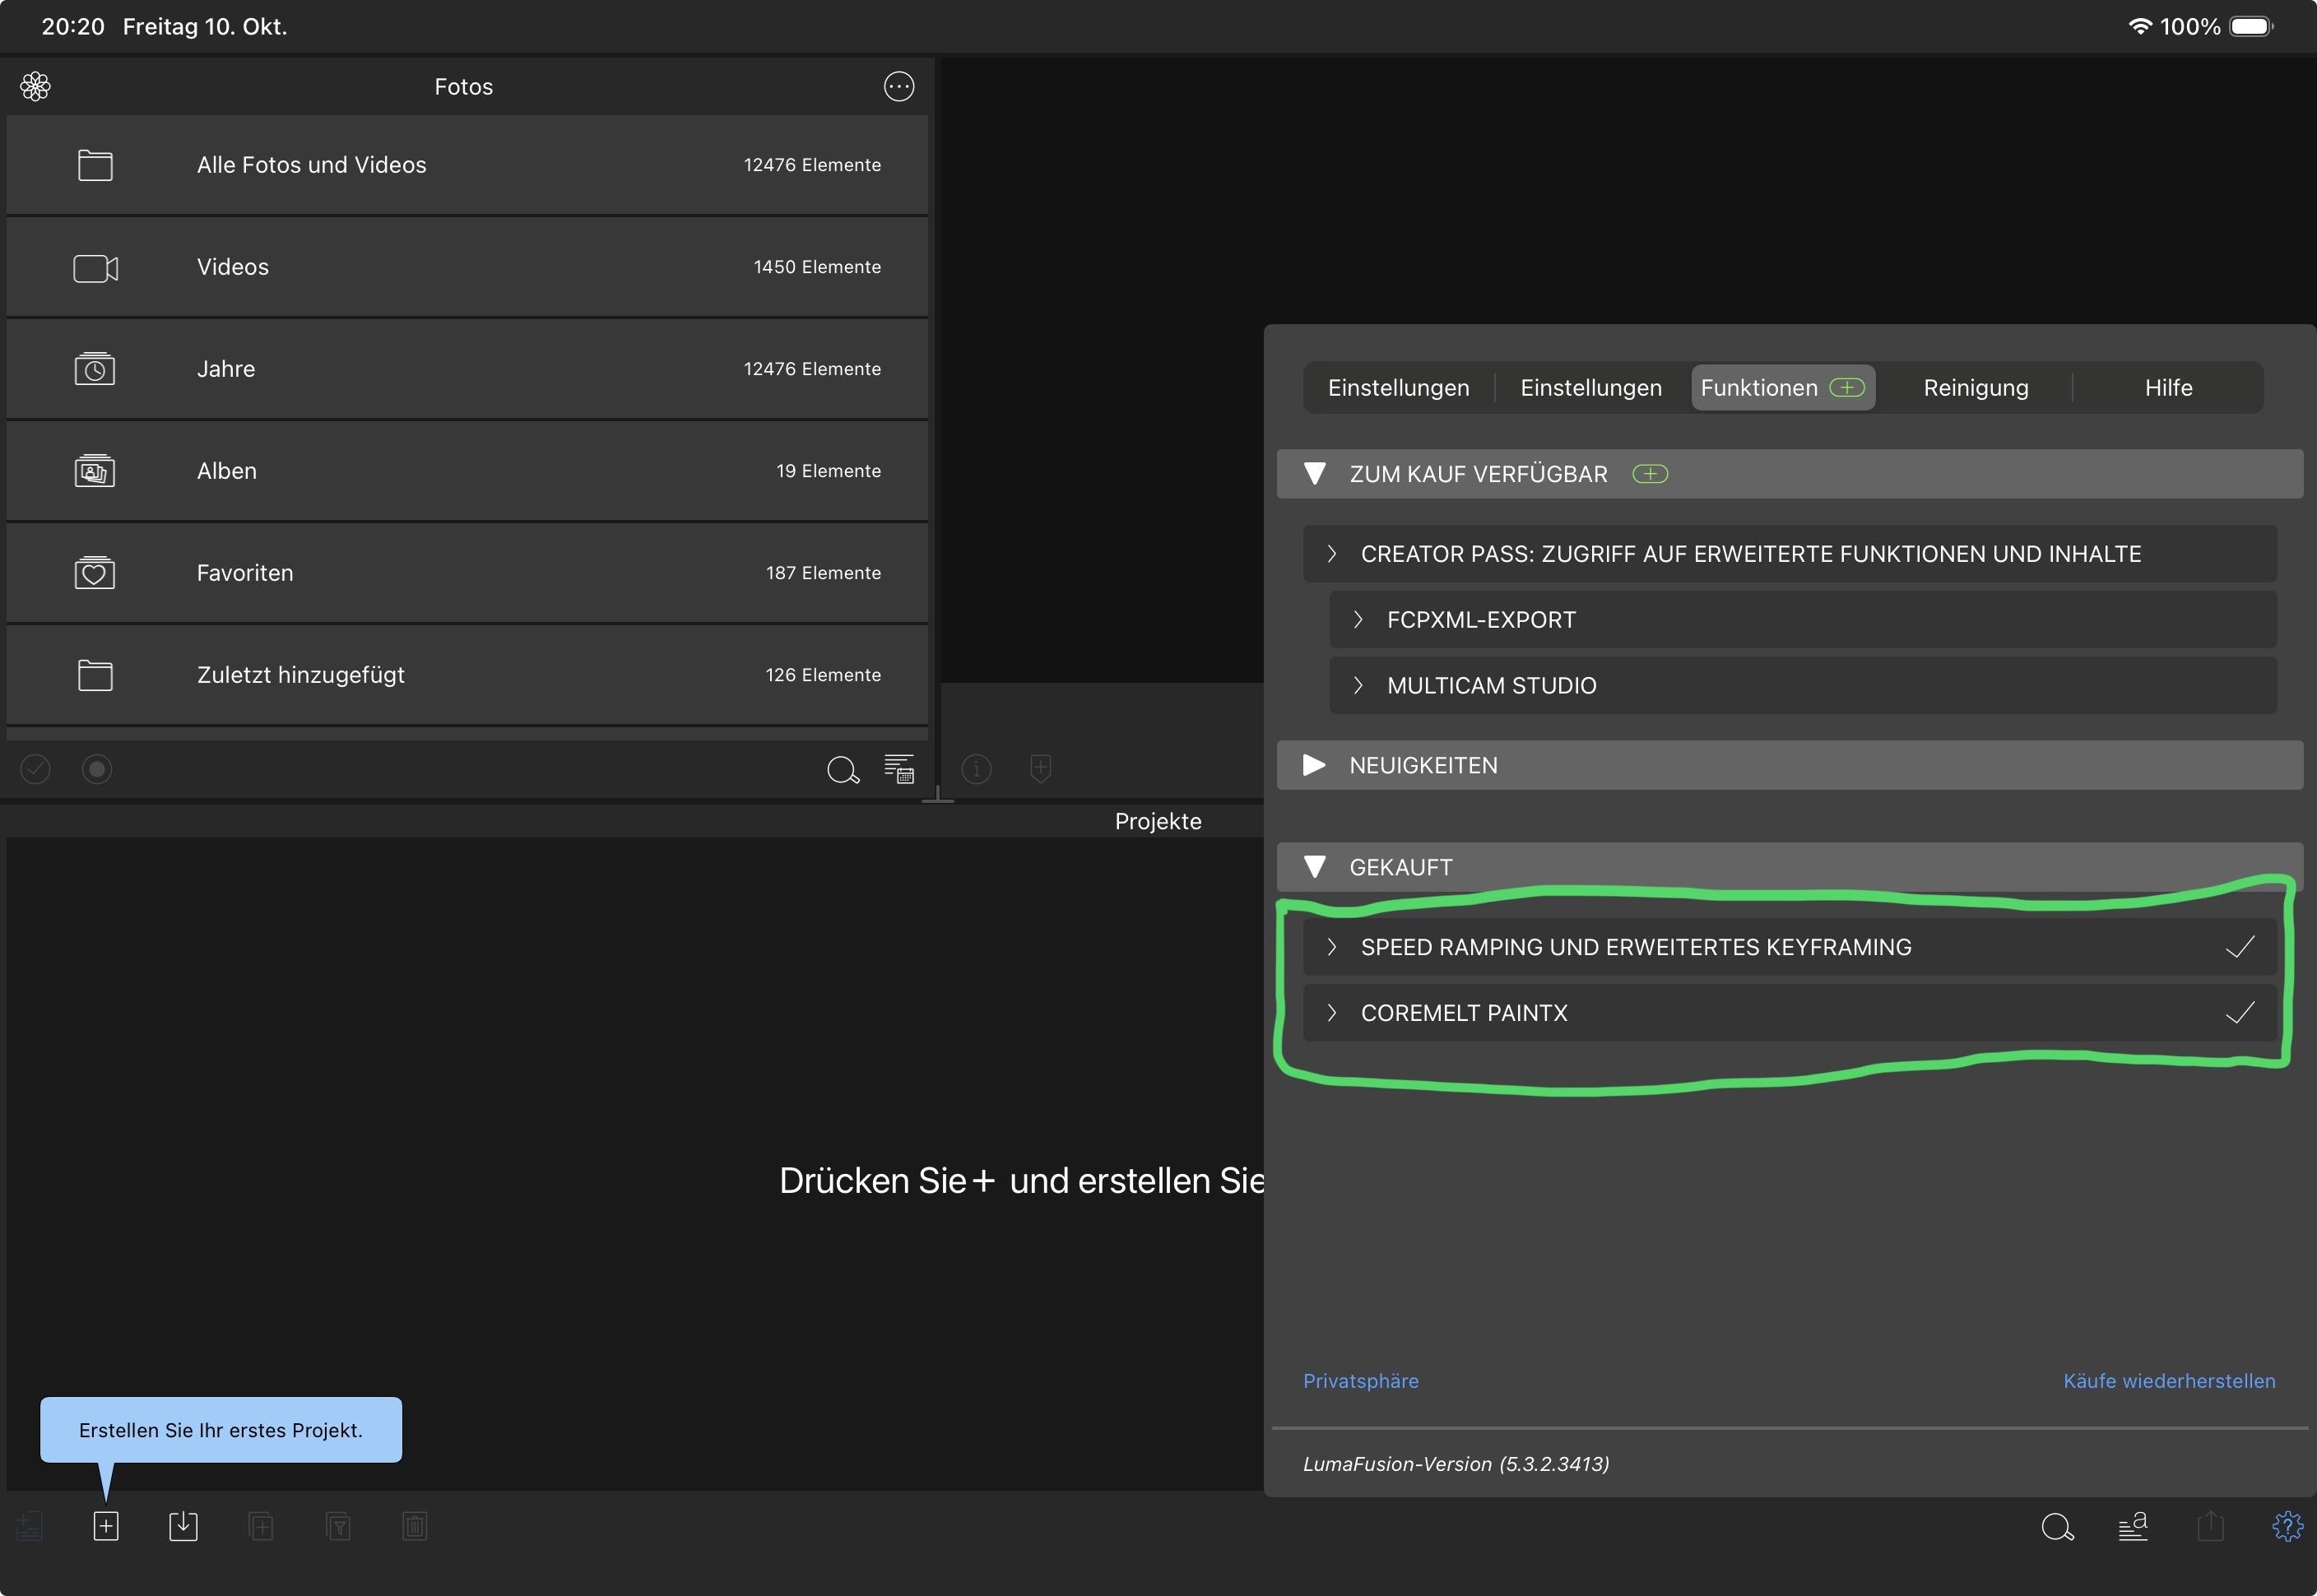2317x1596 pixels.
Task: Tap the import project download icon
Action: click(x=183, y=1526)
